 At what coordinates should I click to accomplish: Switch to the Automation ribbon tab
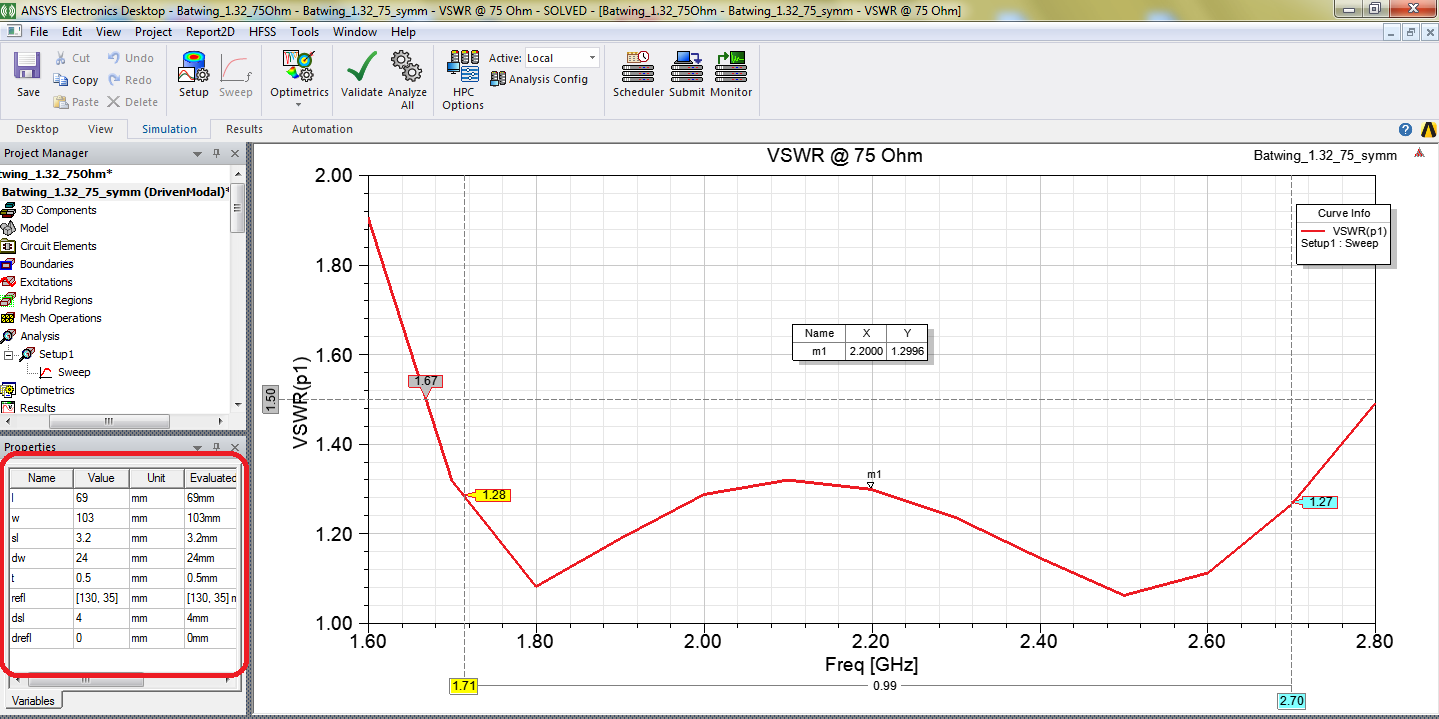322,129
